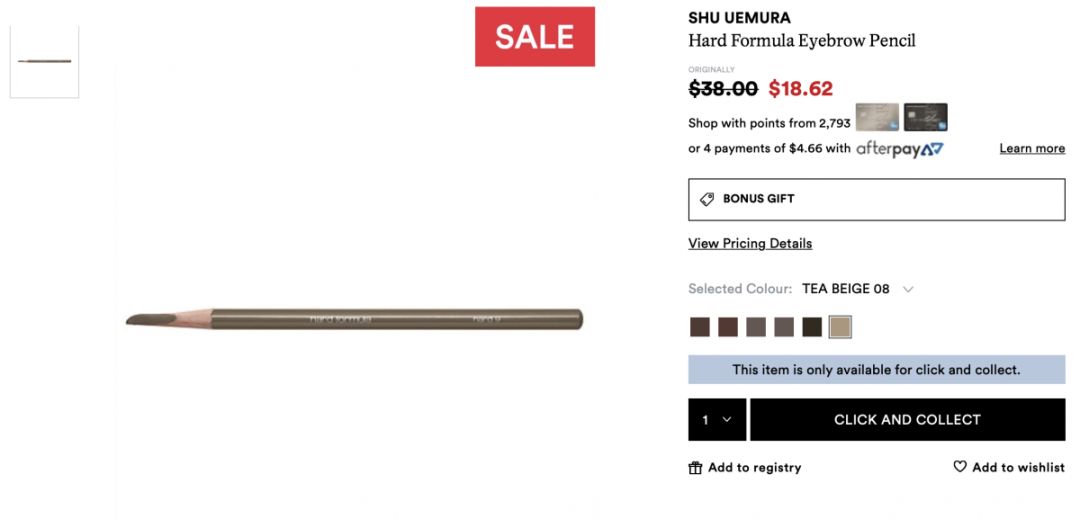Click the red SALE badge

coord(535,37)
